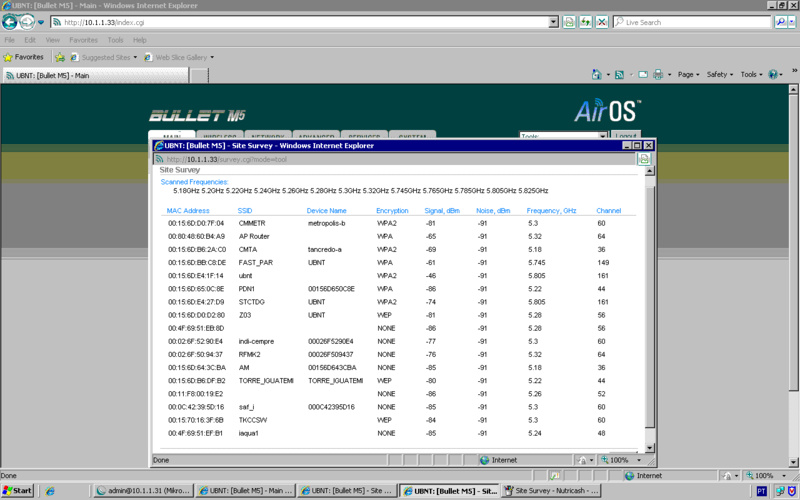
Task: Open the popup zoom level 100% dropdown
Action: pos(639,460)
